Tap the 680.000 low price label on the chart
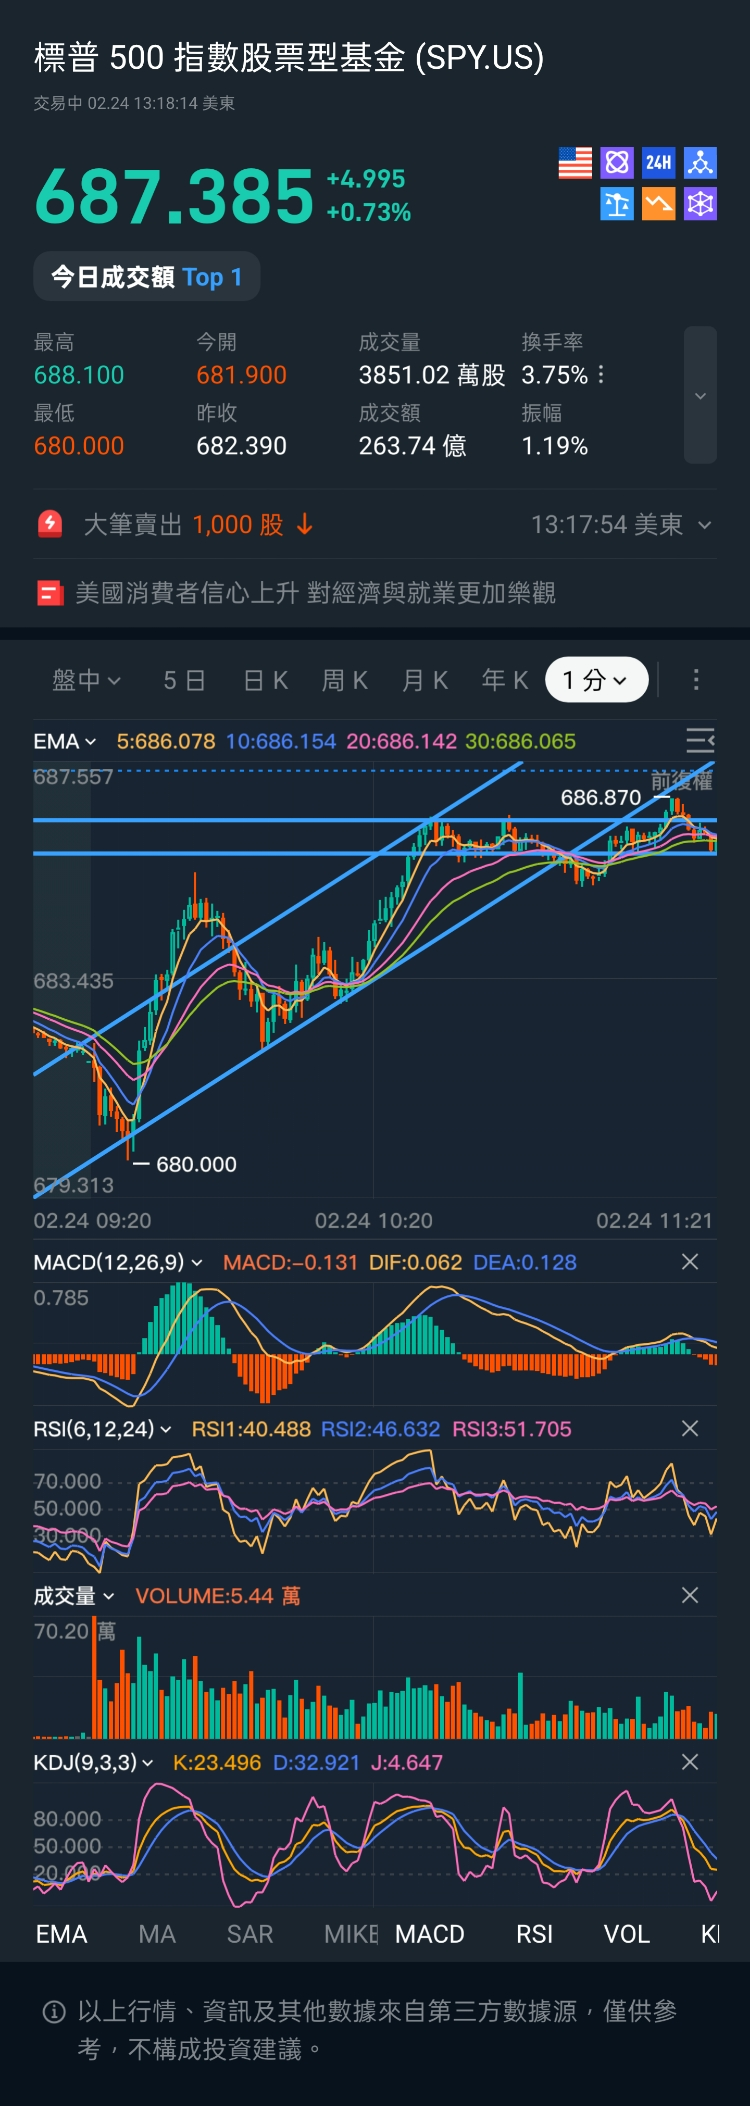The height and width of the screenshot is (2106, 750). pyautogui.click(x=196, y=1164)
